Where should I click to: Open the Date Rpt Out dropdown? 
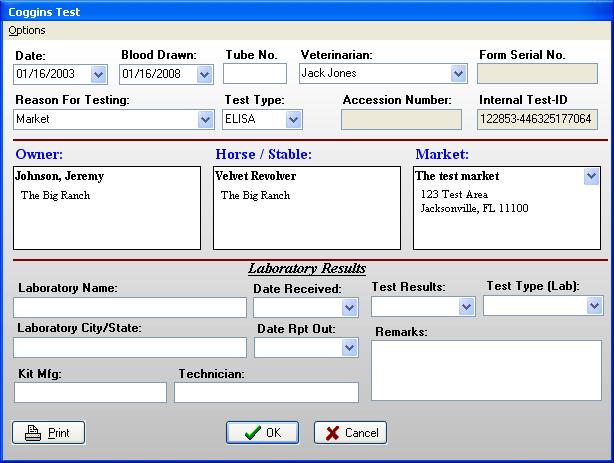349,348
